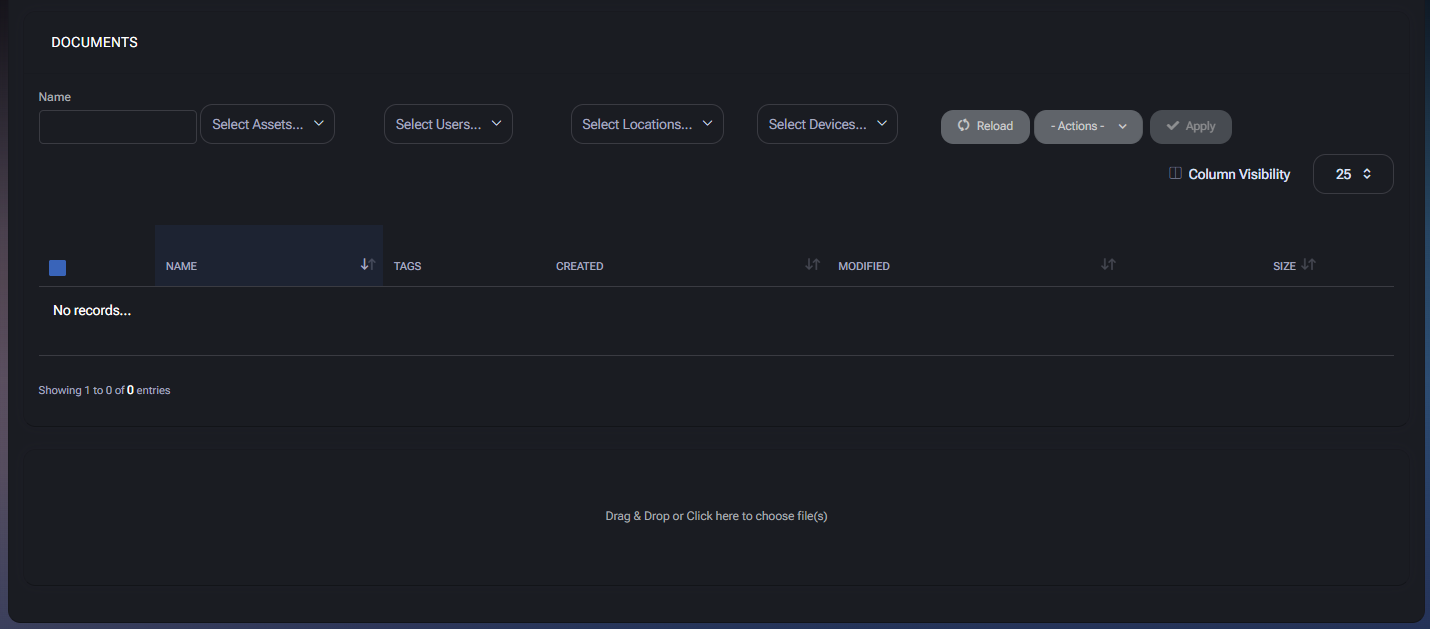Click the Column Visibility label text
This screenshot has width=1430, height=629.
click(1239, 174)
